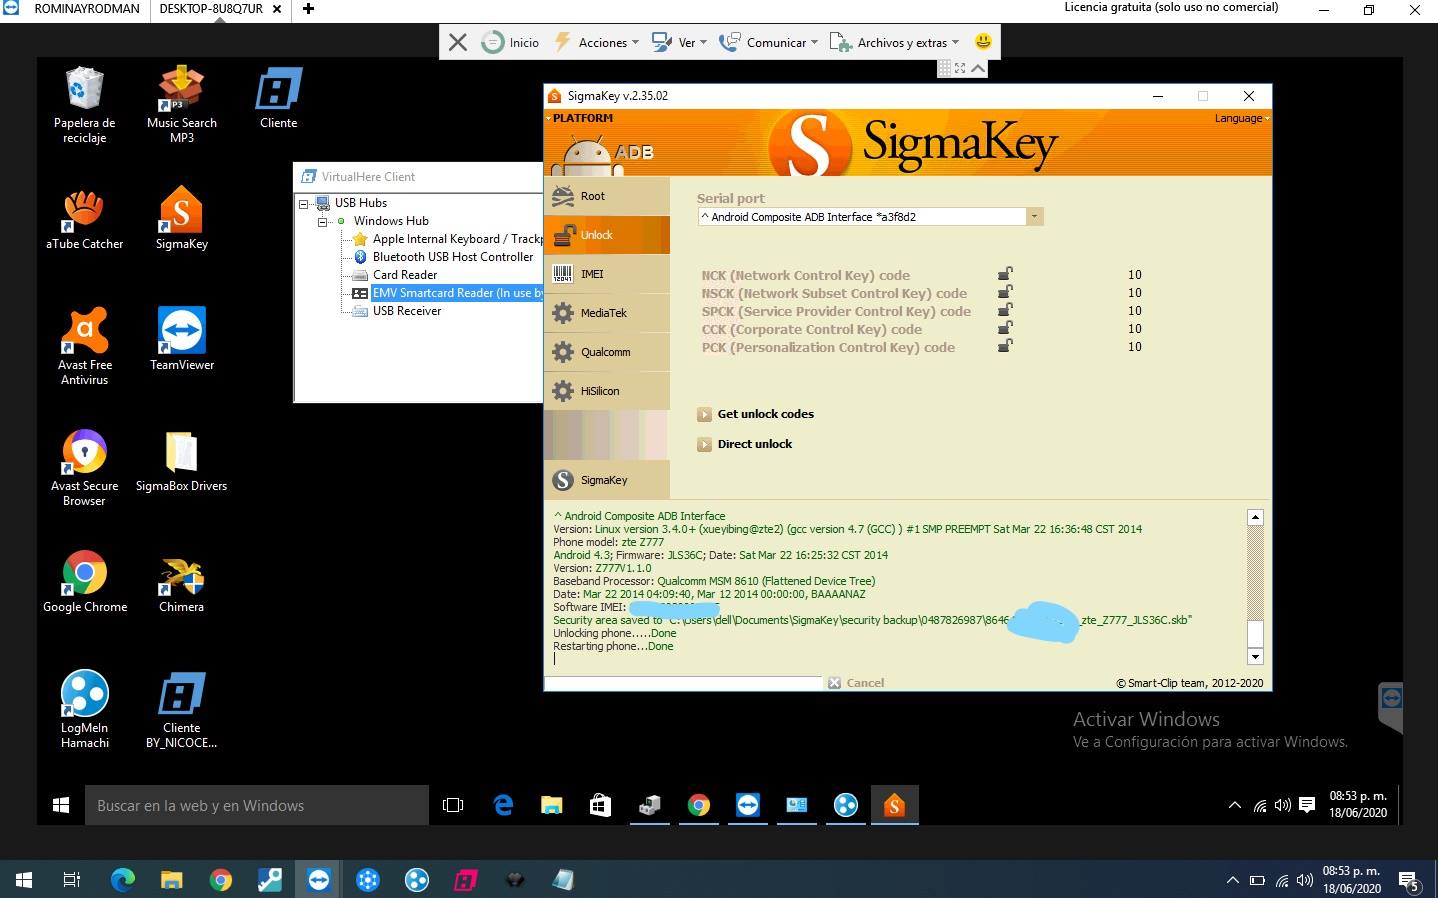Select the LogMeIn Hamachi desktop icon
Screen dimensions: 1438x898
point(84,710)
